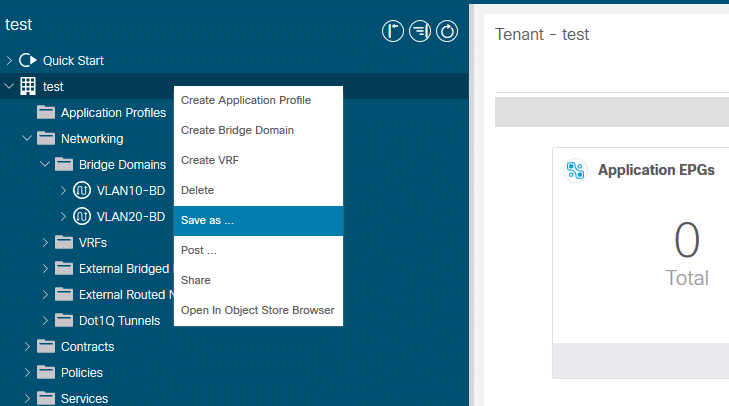Click the External Routed folder icon

click(x=64, y=295)
